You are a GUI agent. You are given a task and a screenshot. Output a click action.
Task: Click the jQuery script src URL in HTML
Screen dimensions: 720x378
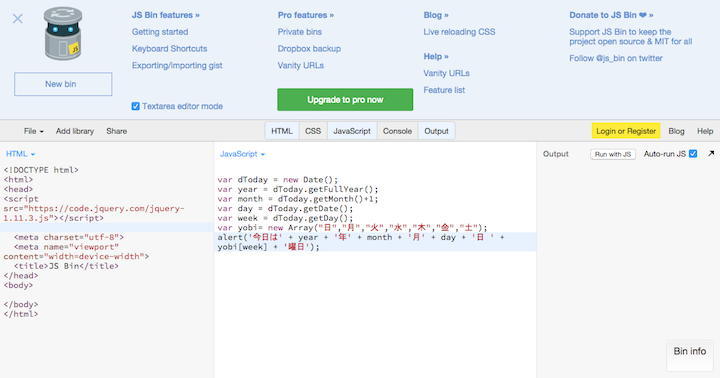coord(94,213)
